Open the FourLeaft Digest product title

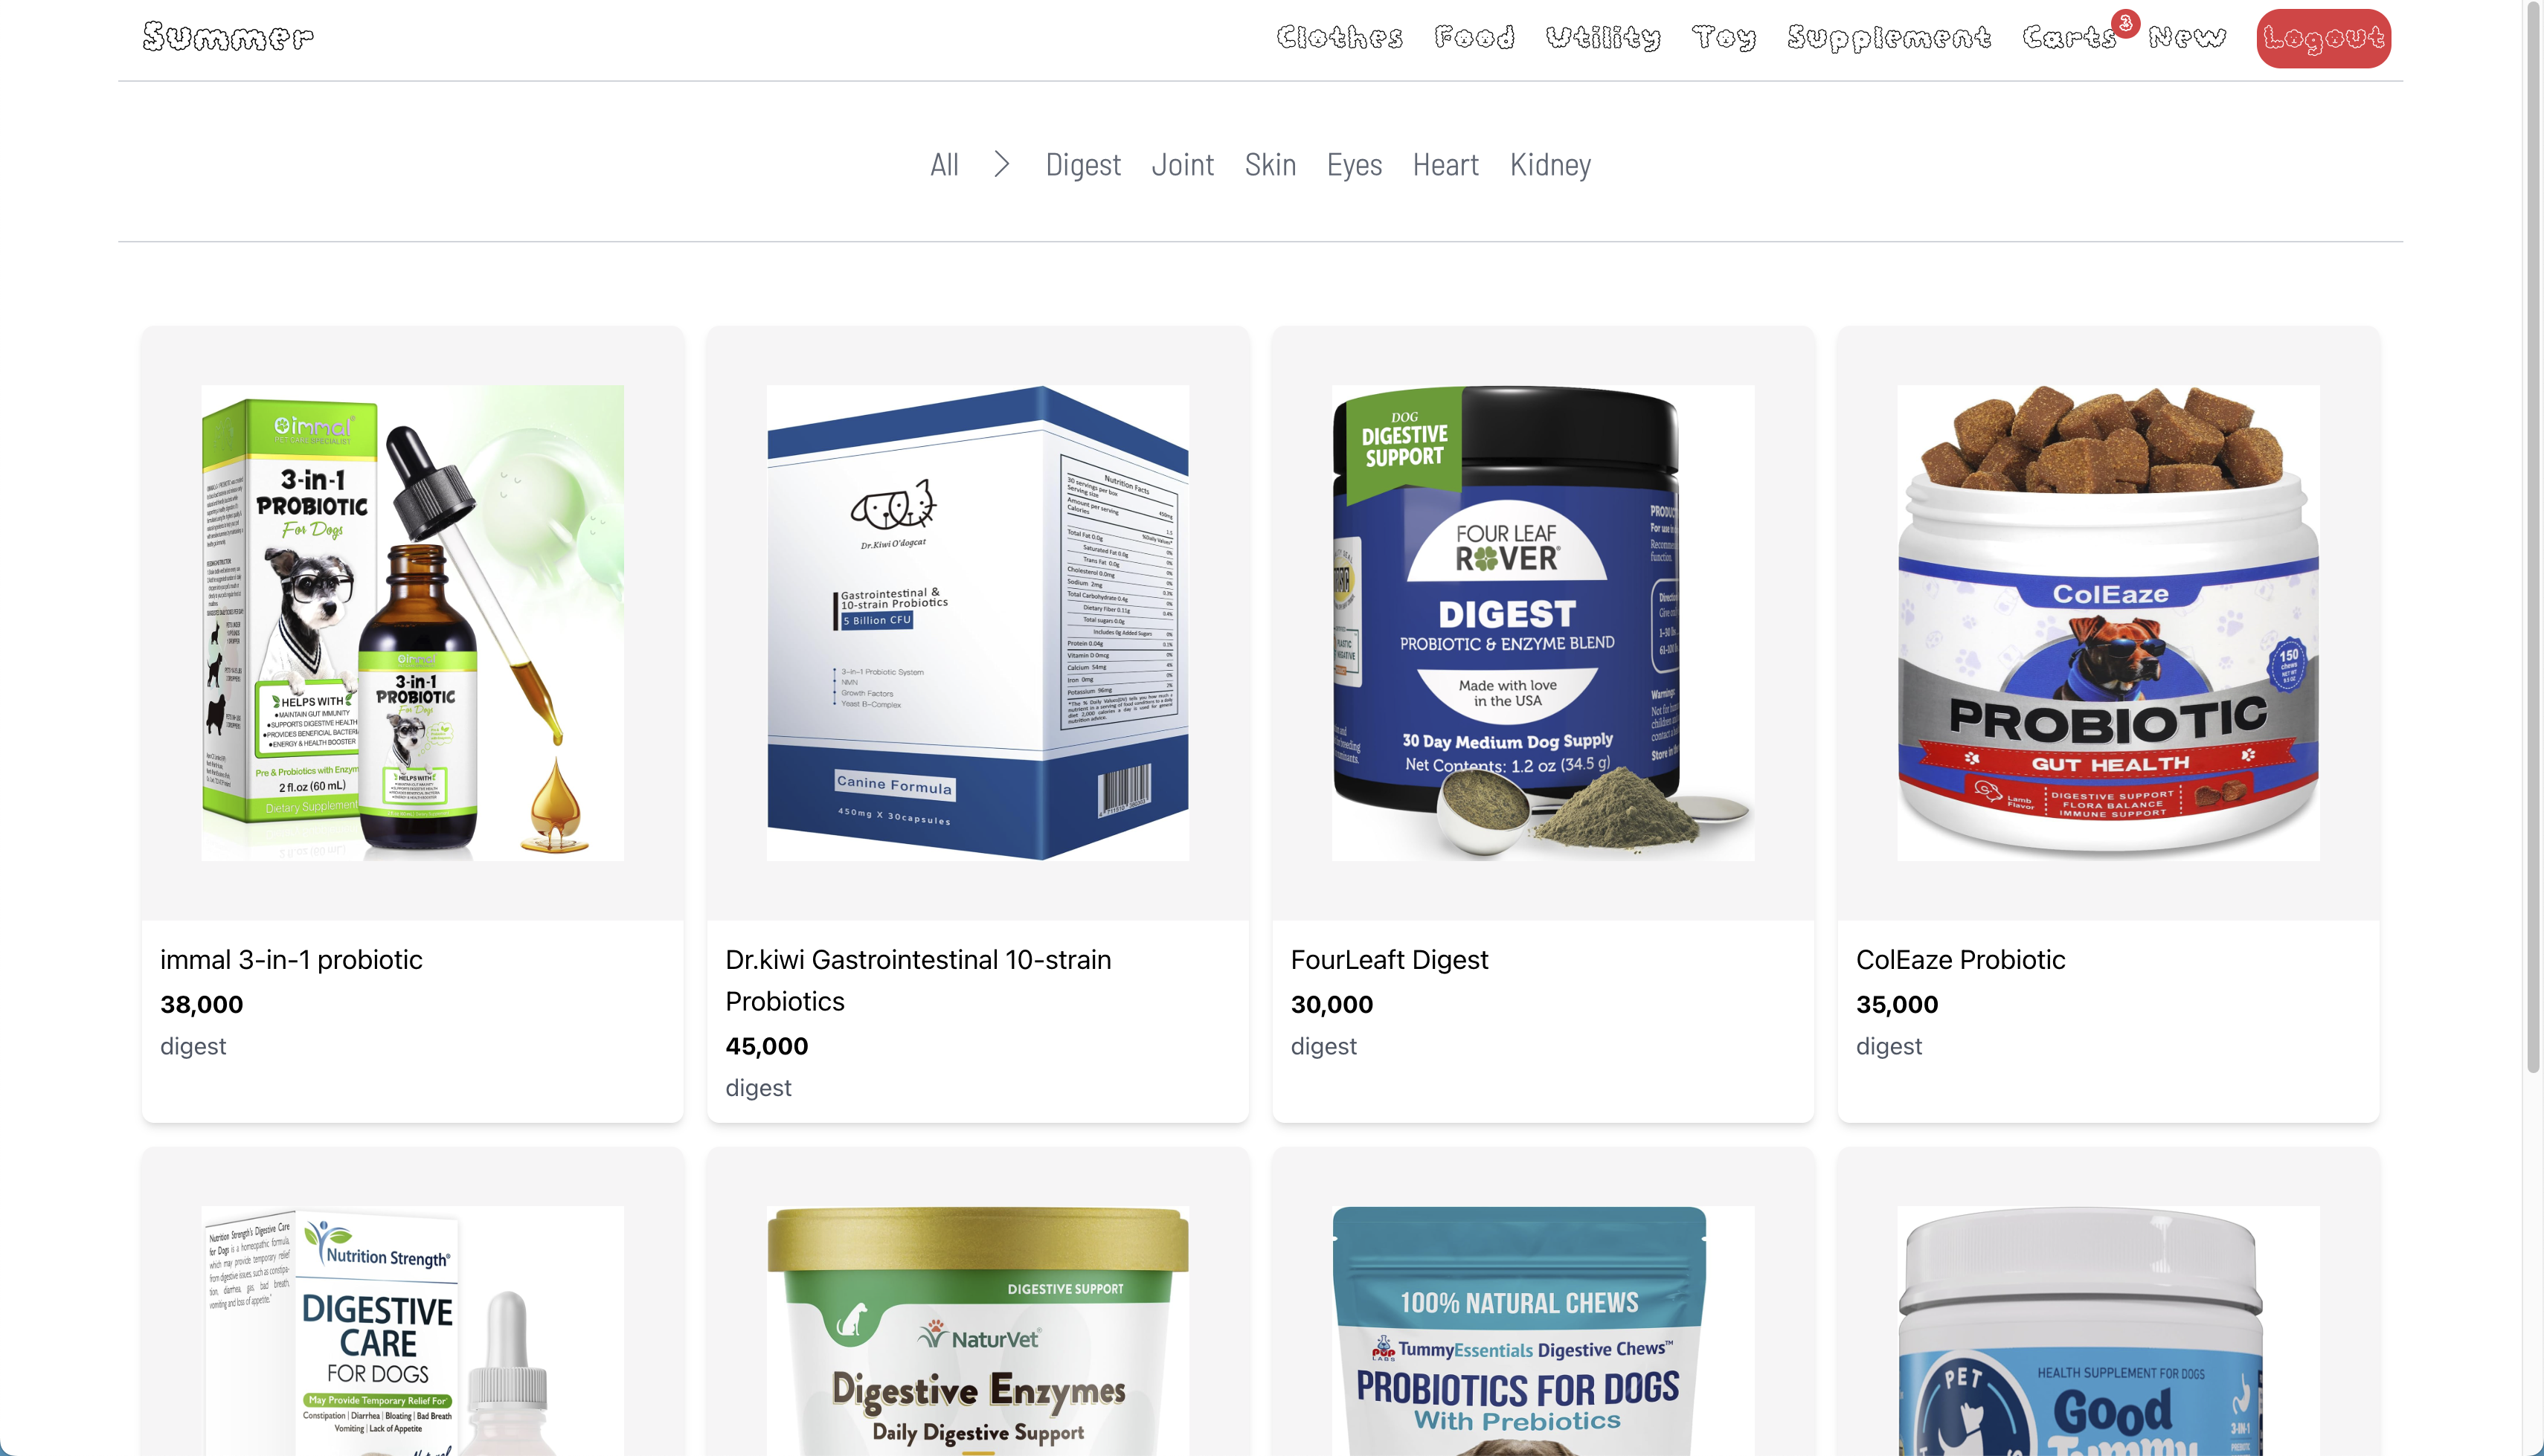point(1389,960)
